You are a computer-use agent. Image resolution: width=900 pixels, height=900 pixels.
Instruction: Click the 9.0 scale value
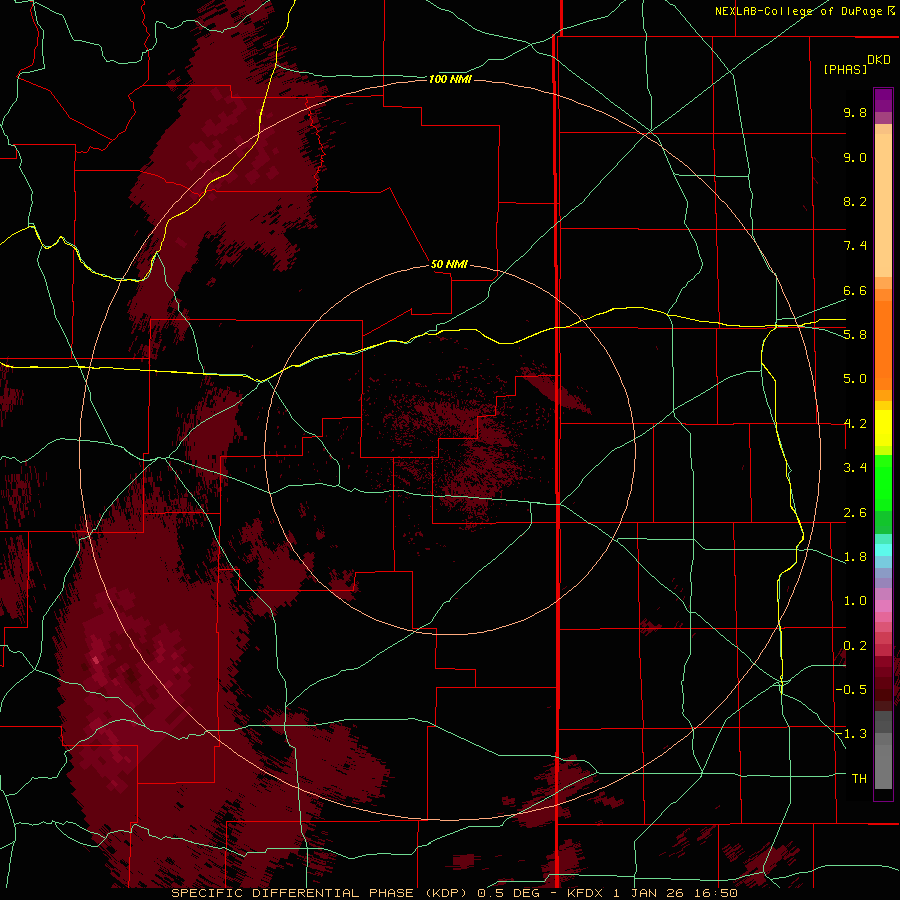coord(855,157)
